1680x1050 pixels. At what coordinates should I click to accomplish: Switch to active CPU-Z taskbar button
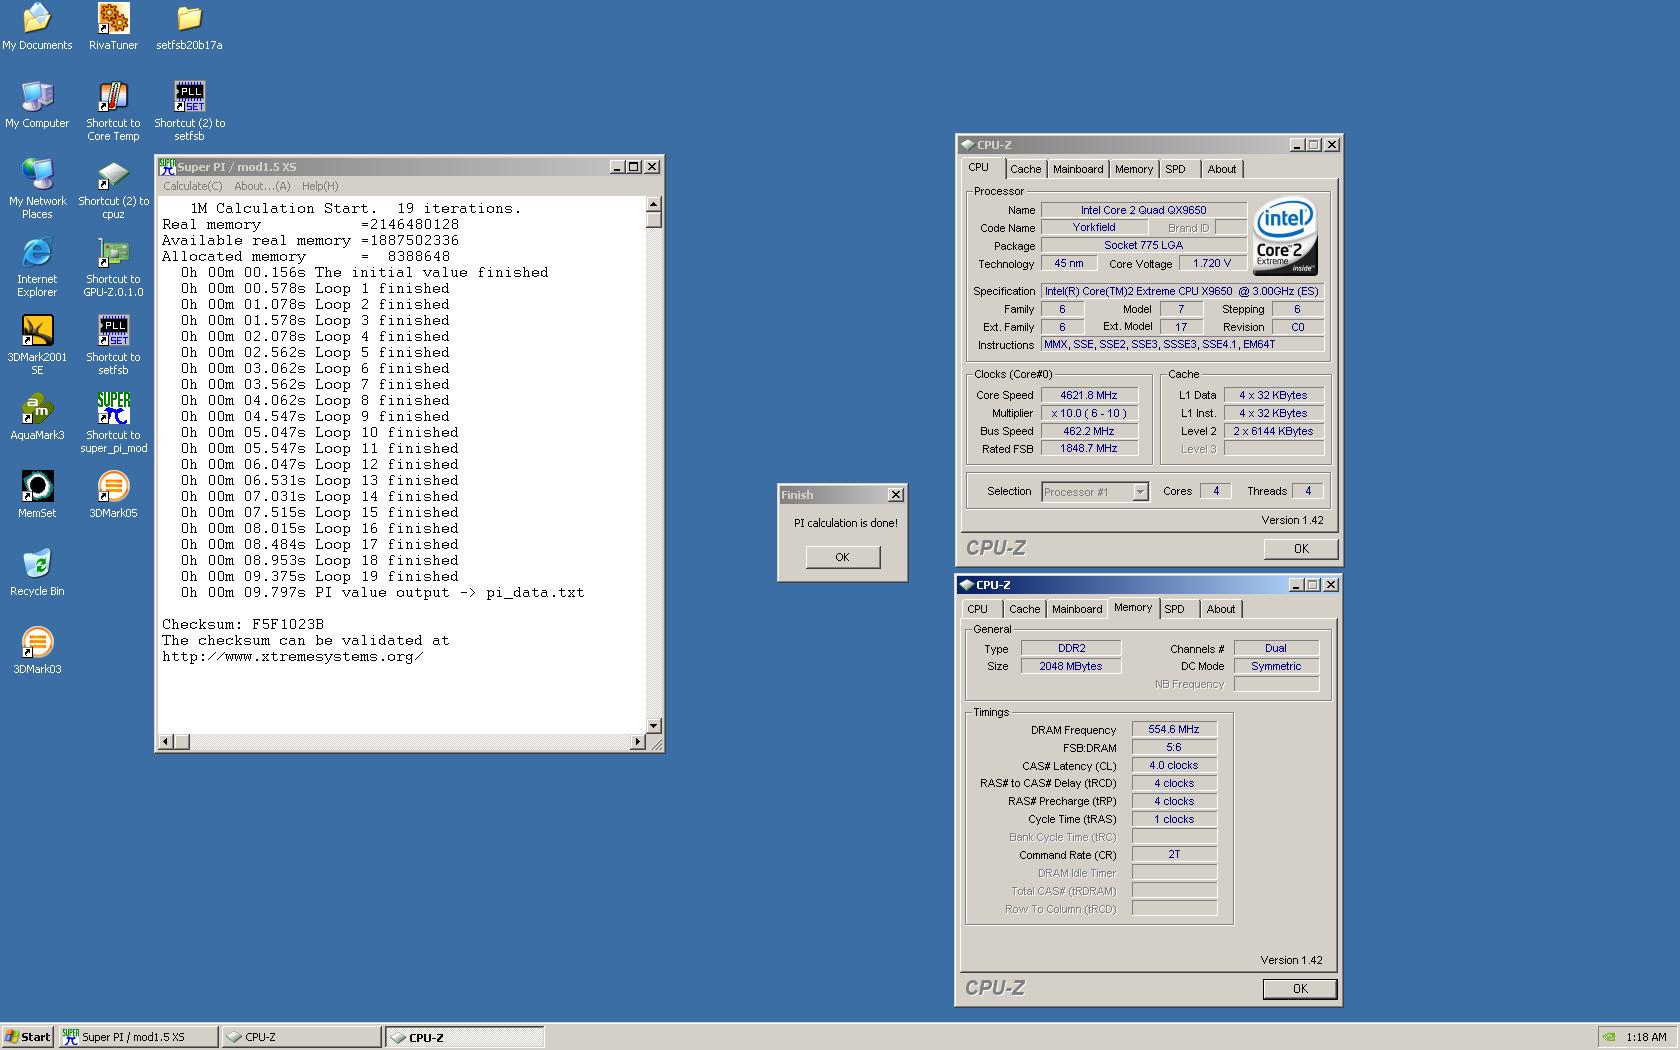click(x=465, y=1037)
